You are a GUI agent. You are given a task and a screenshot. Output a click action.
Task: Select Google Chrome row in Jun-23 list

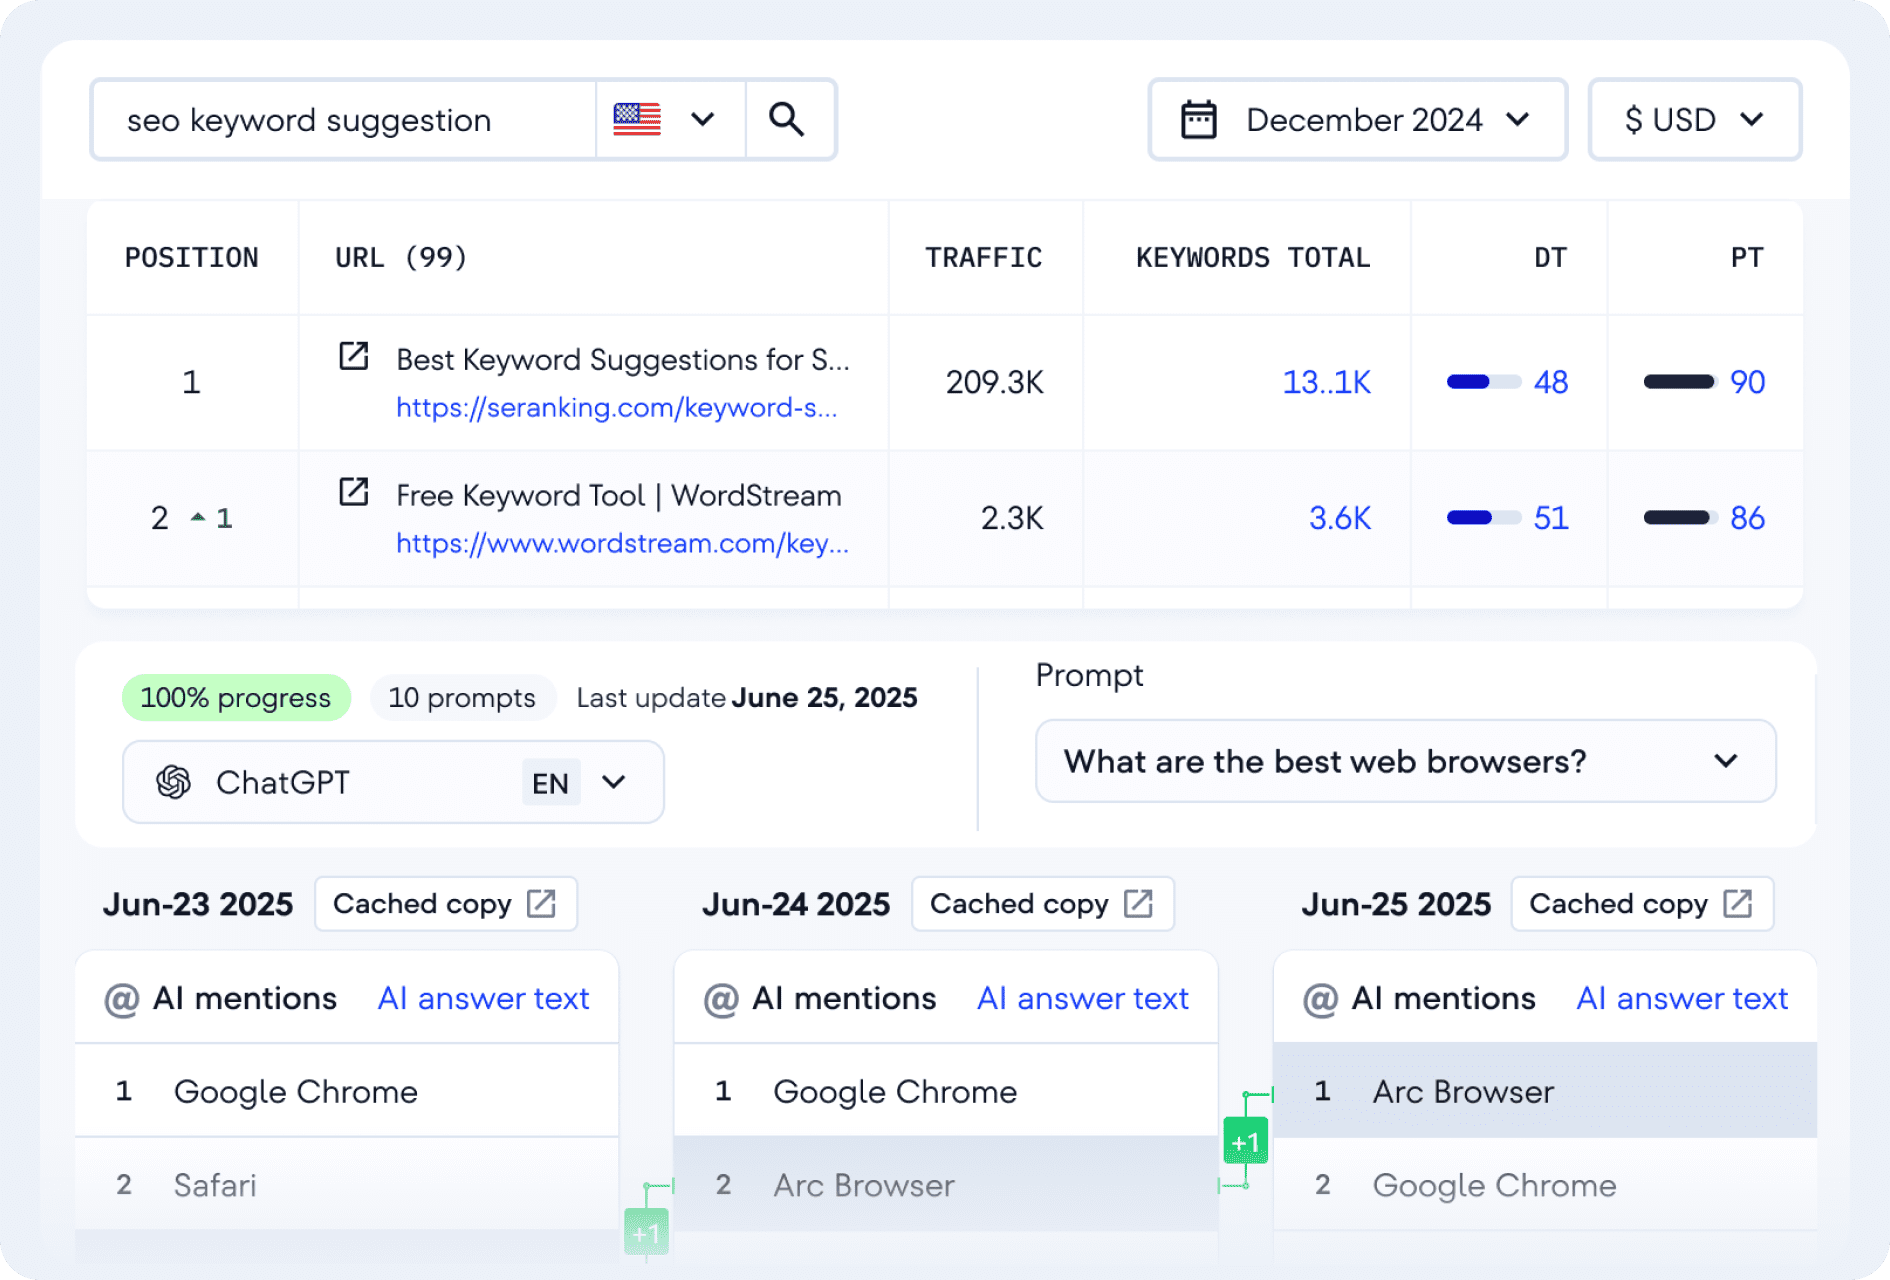347,1091
